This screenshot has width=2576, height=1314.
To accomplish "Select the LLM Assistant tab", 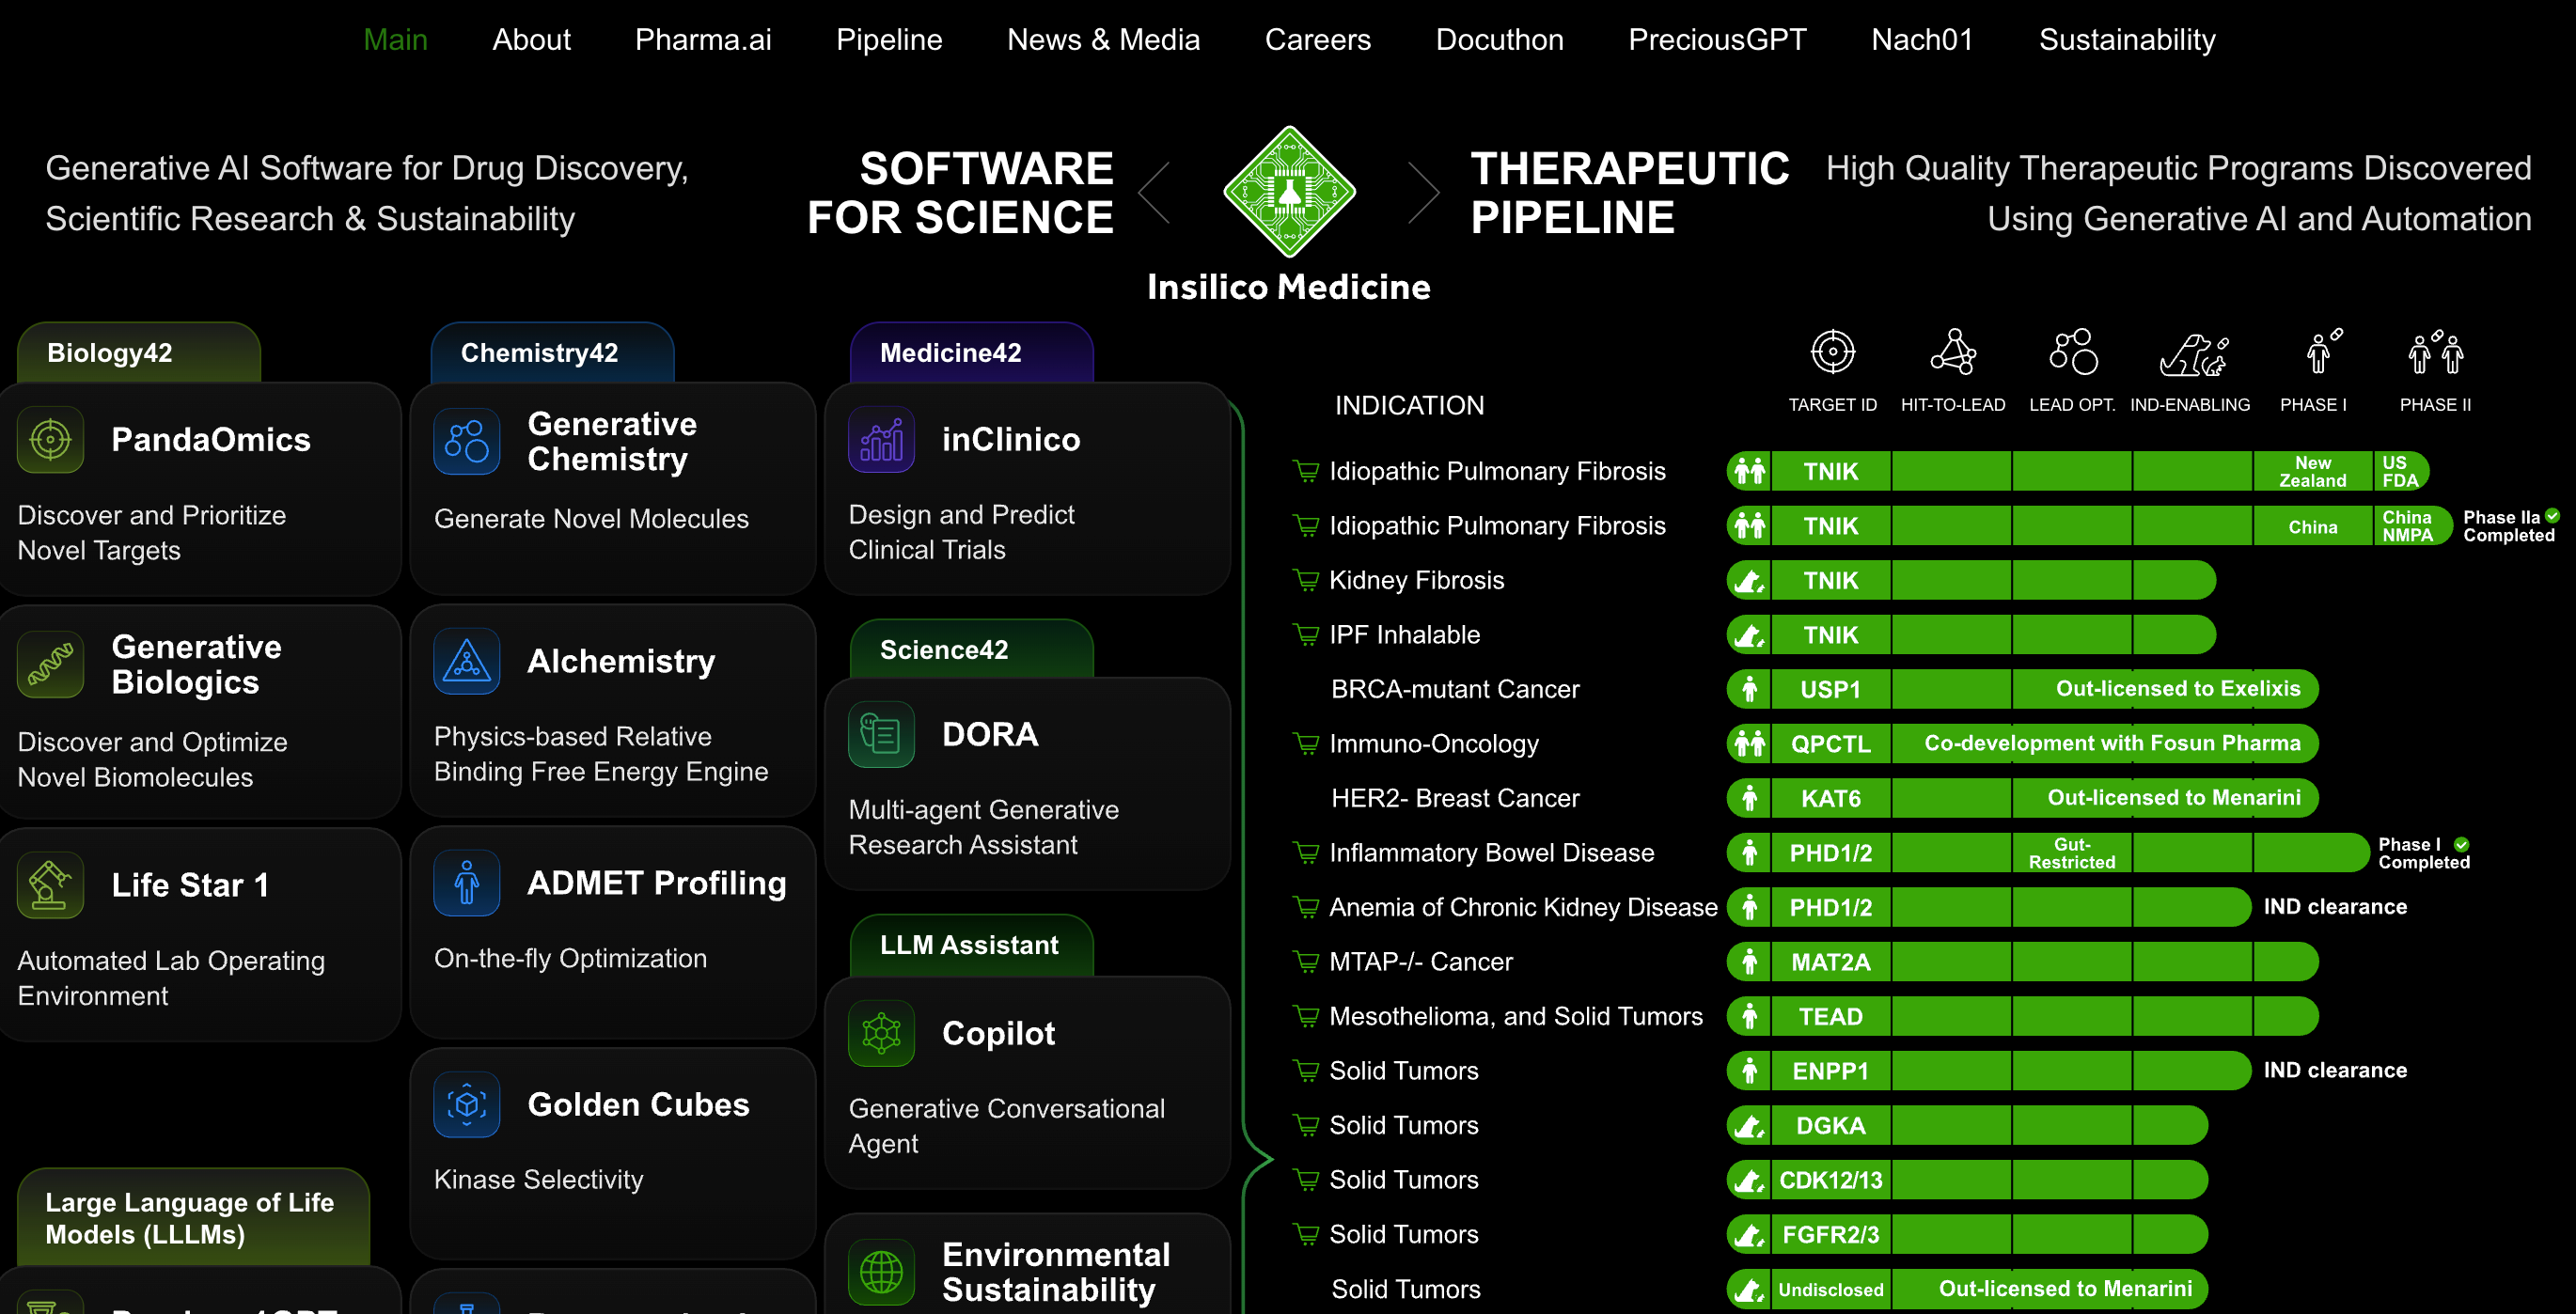I will tap(971, 945).
